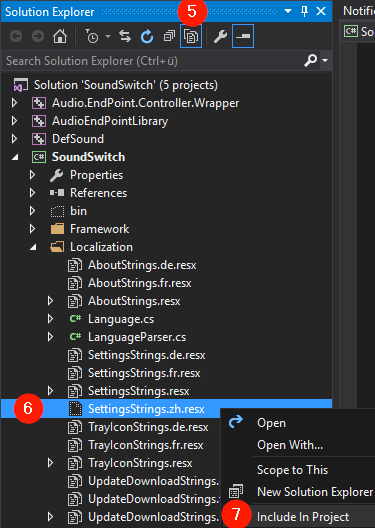Pin auto-hide the Solution Explorer panel

pyautogui.click(x=304, y=11)
